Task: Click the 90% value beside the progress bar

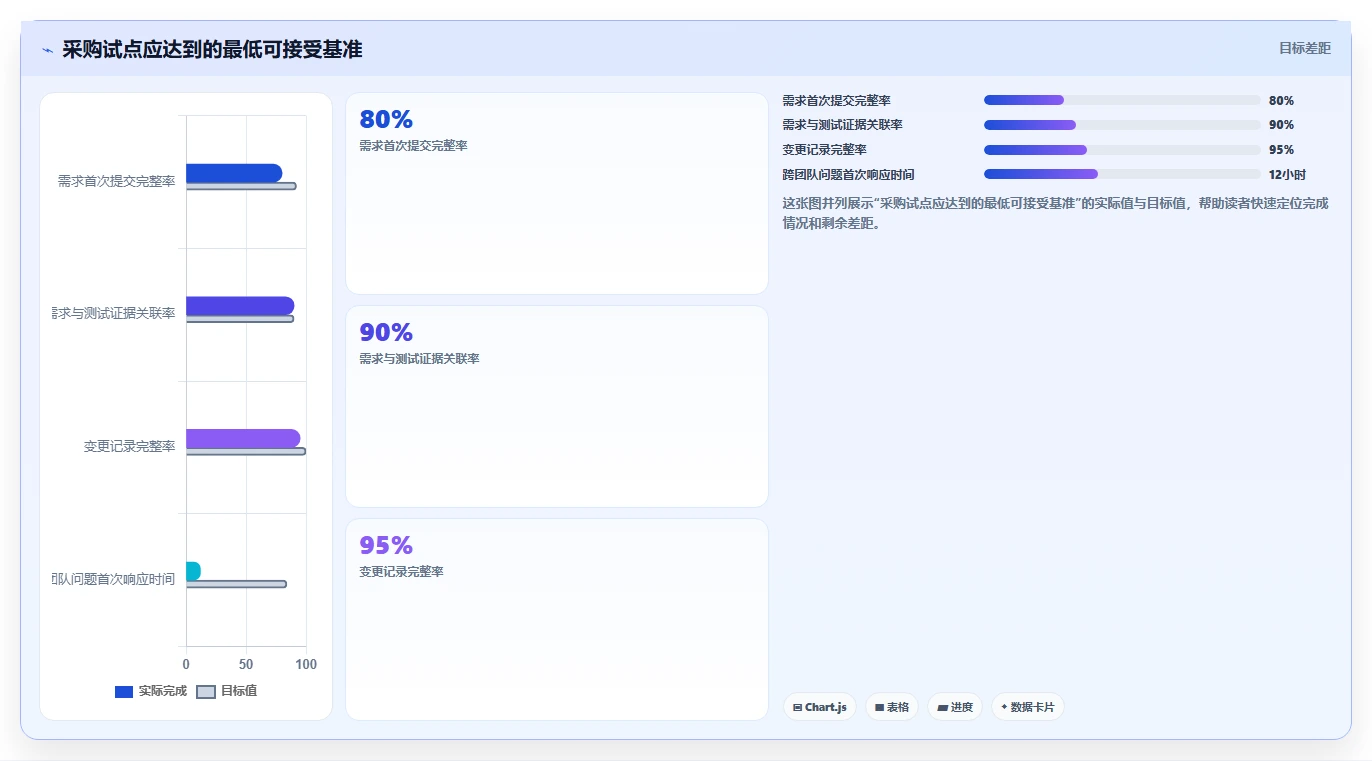Action: point(1281,125)
